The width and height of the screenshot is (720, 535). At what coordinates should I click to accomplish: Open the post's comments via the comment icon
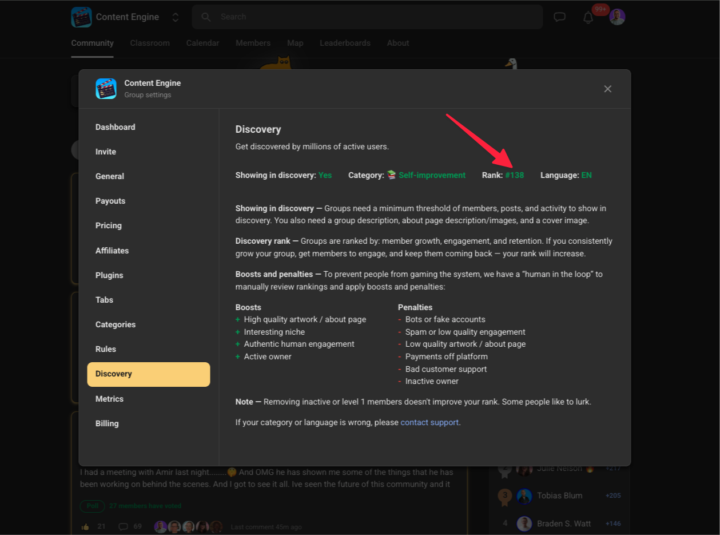[x=123, y=526]
